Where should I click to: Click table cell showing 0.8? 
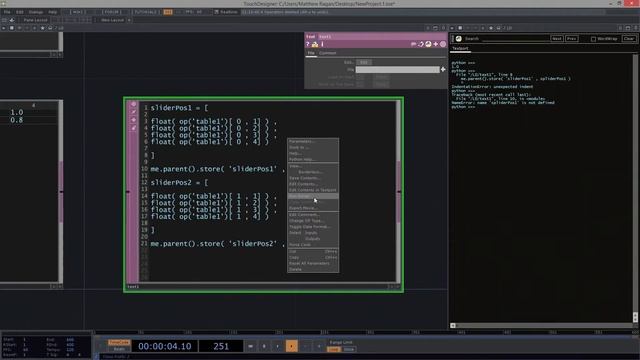click(17, 120)
